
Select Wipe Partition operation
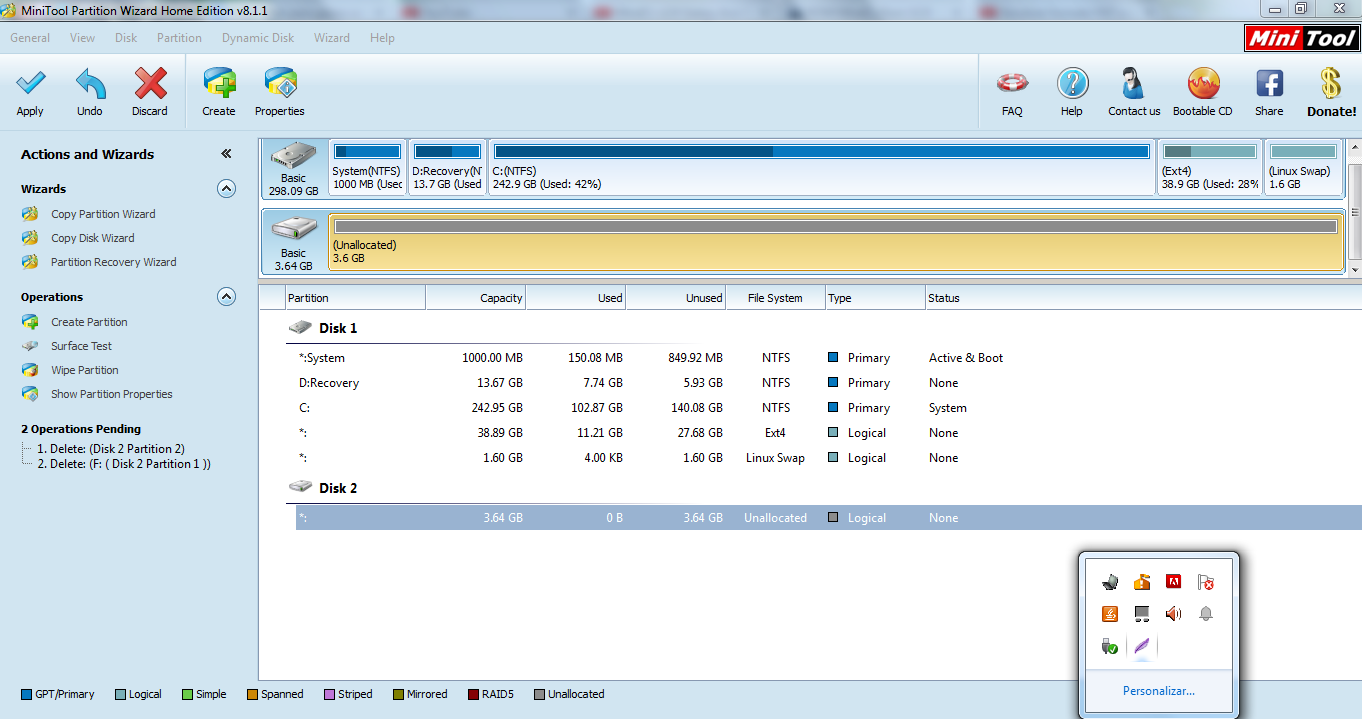(85, 370)
